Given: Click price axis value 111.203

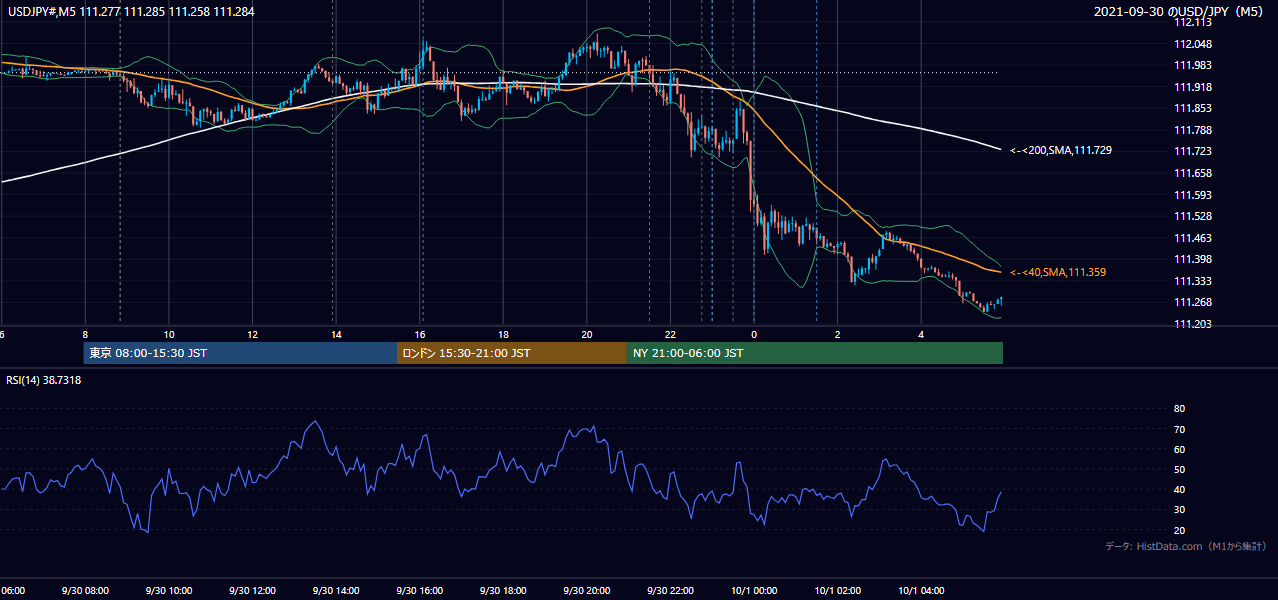Looking at the screenshot, I should [1194, 324].
